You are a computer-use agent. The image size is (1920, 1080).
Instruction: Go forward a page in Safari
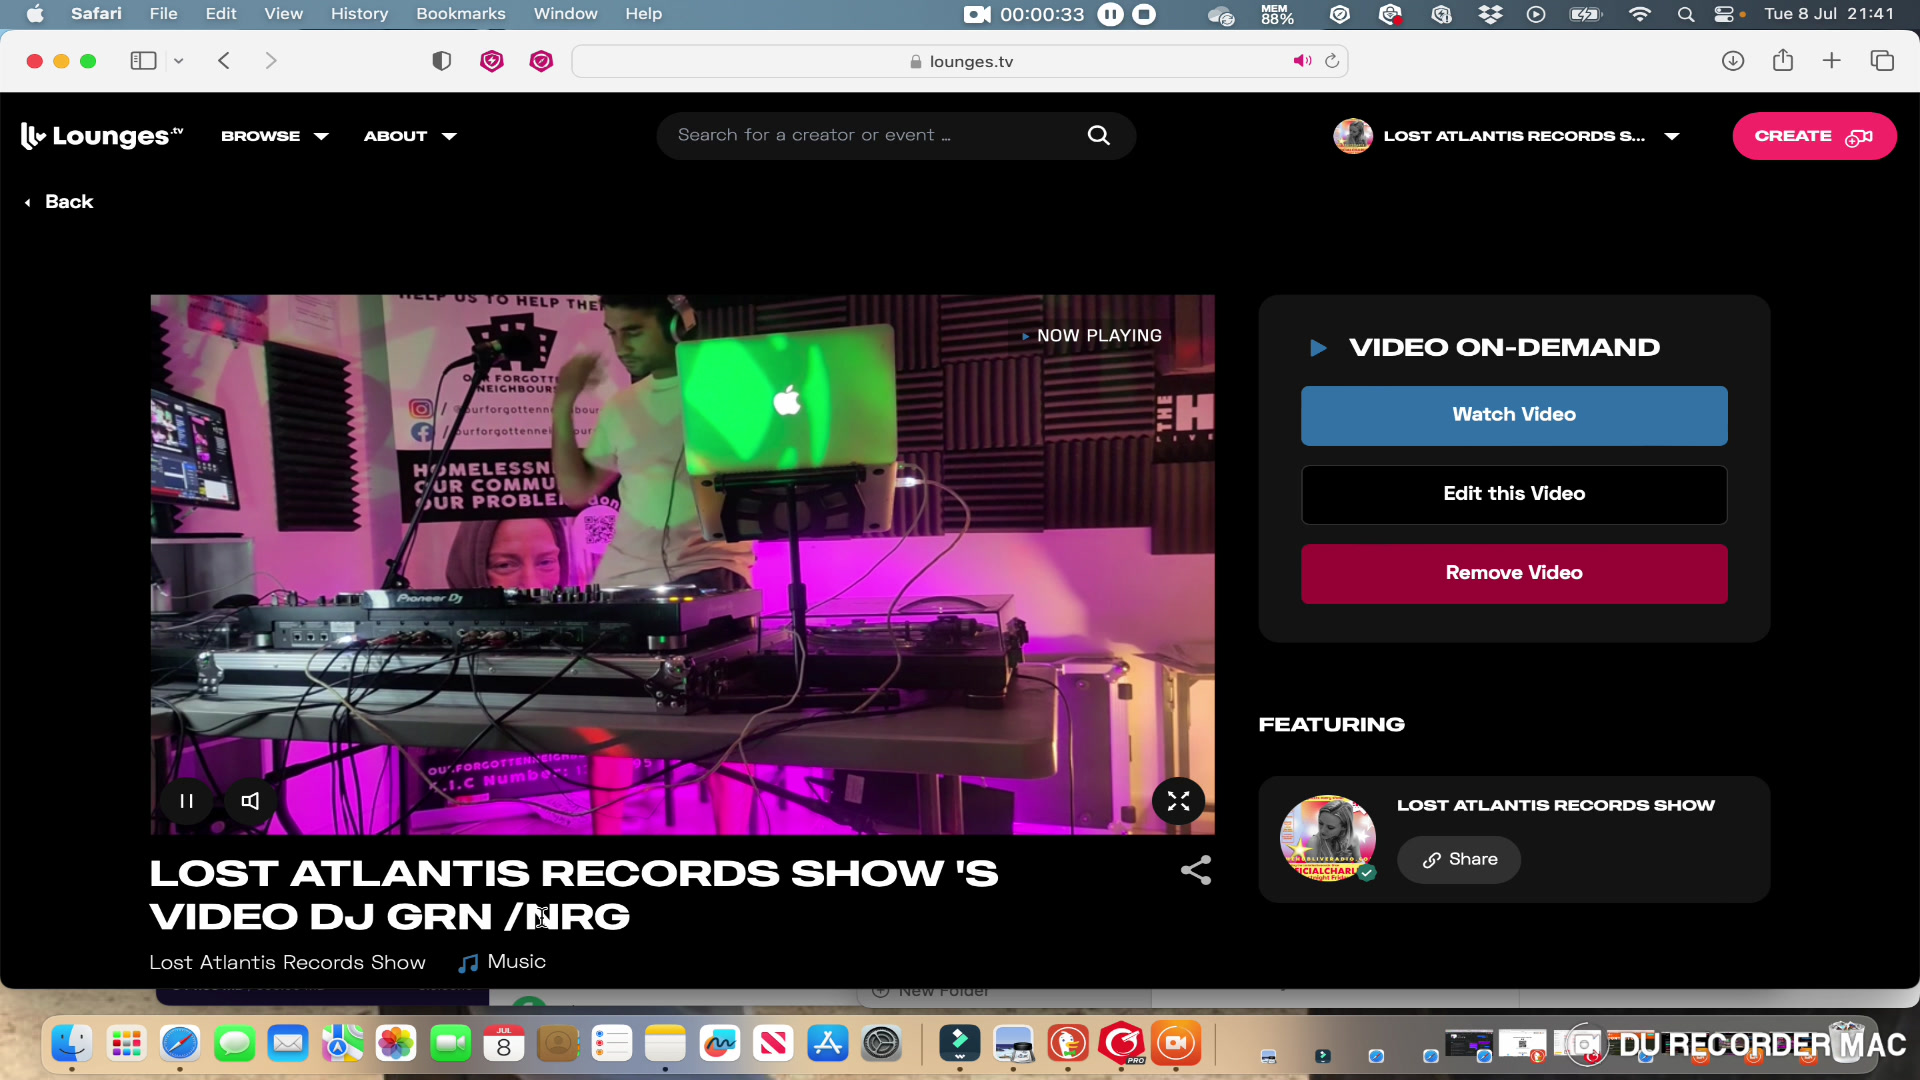270,61
